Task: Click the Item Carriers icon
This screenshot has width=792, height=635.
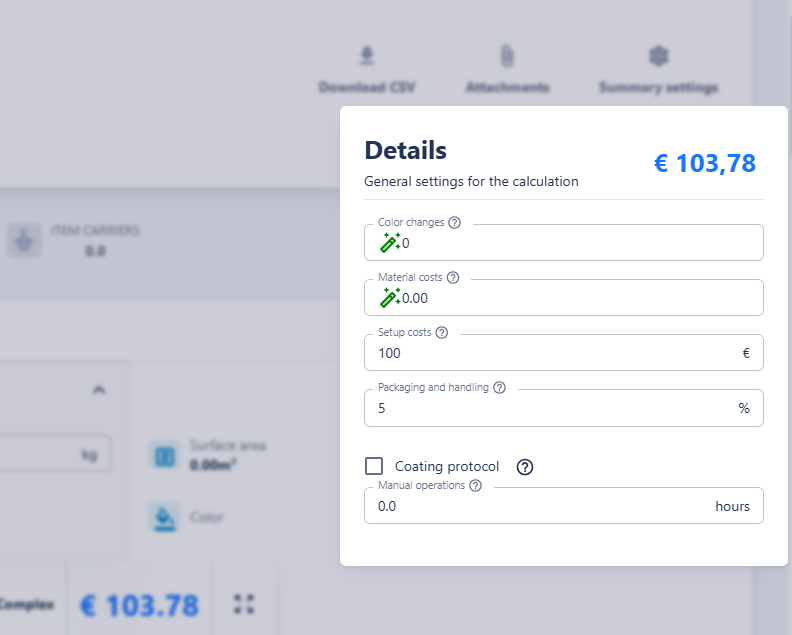Action: (x=23, y=240)
